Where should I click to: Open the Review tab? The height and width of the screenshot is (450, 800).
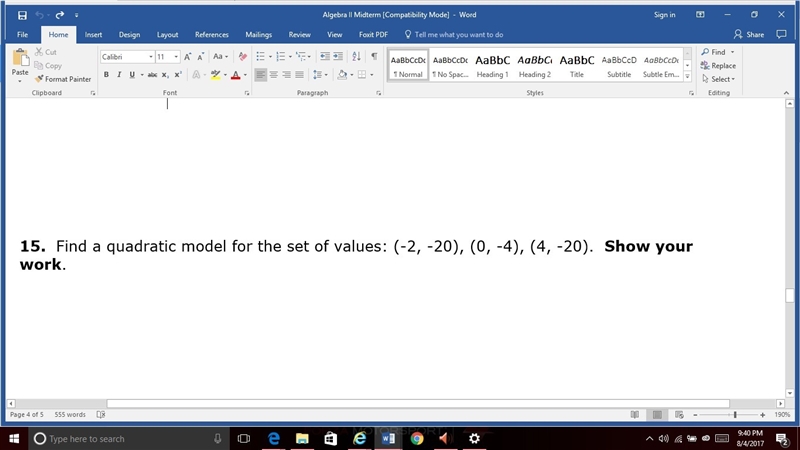click(299, 35)
